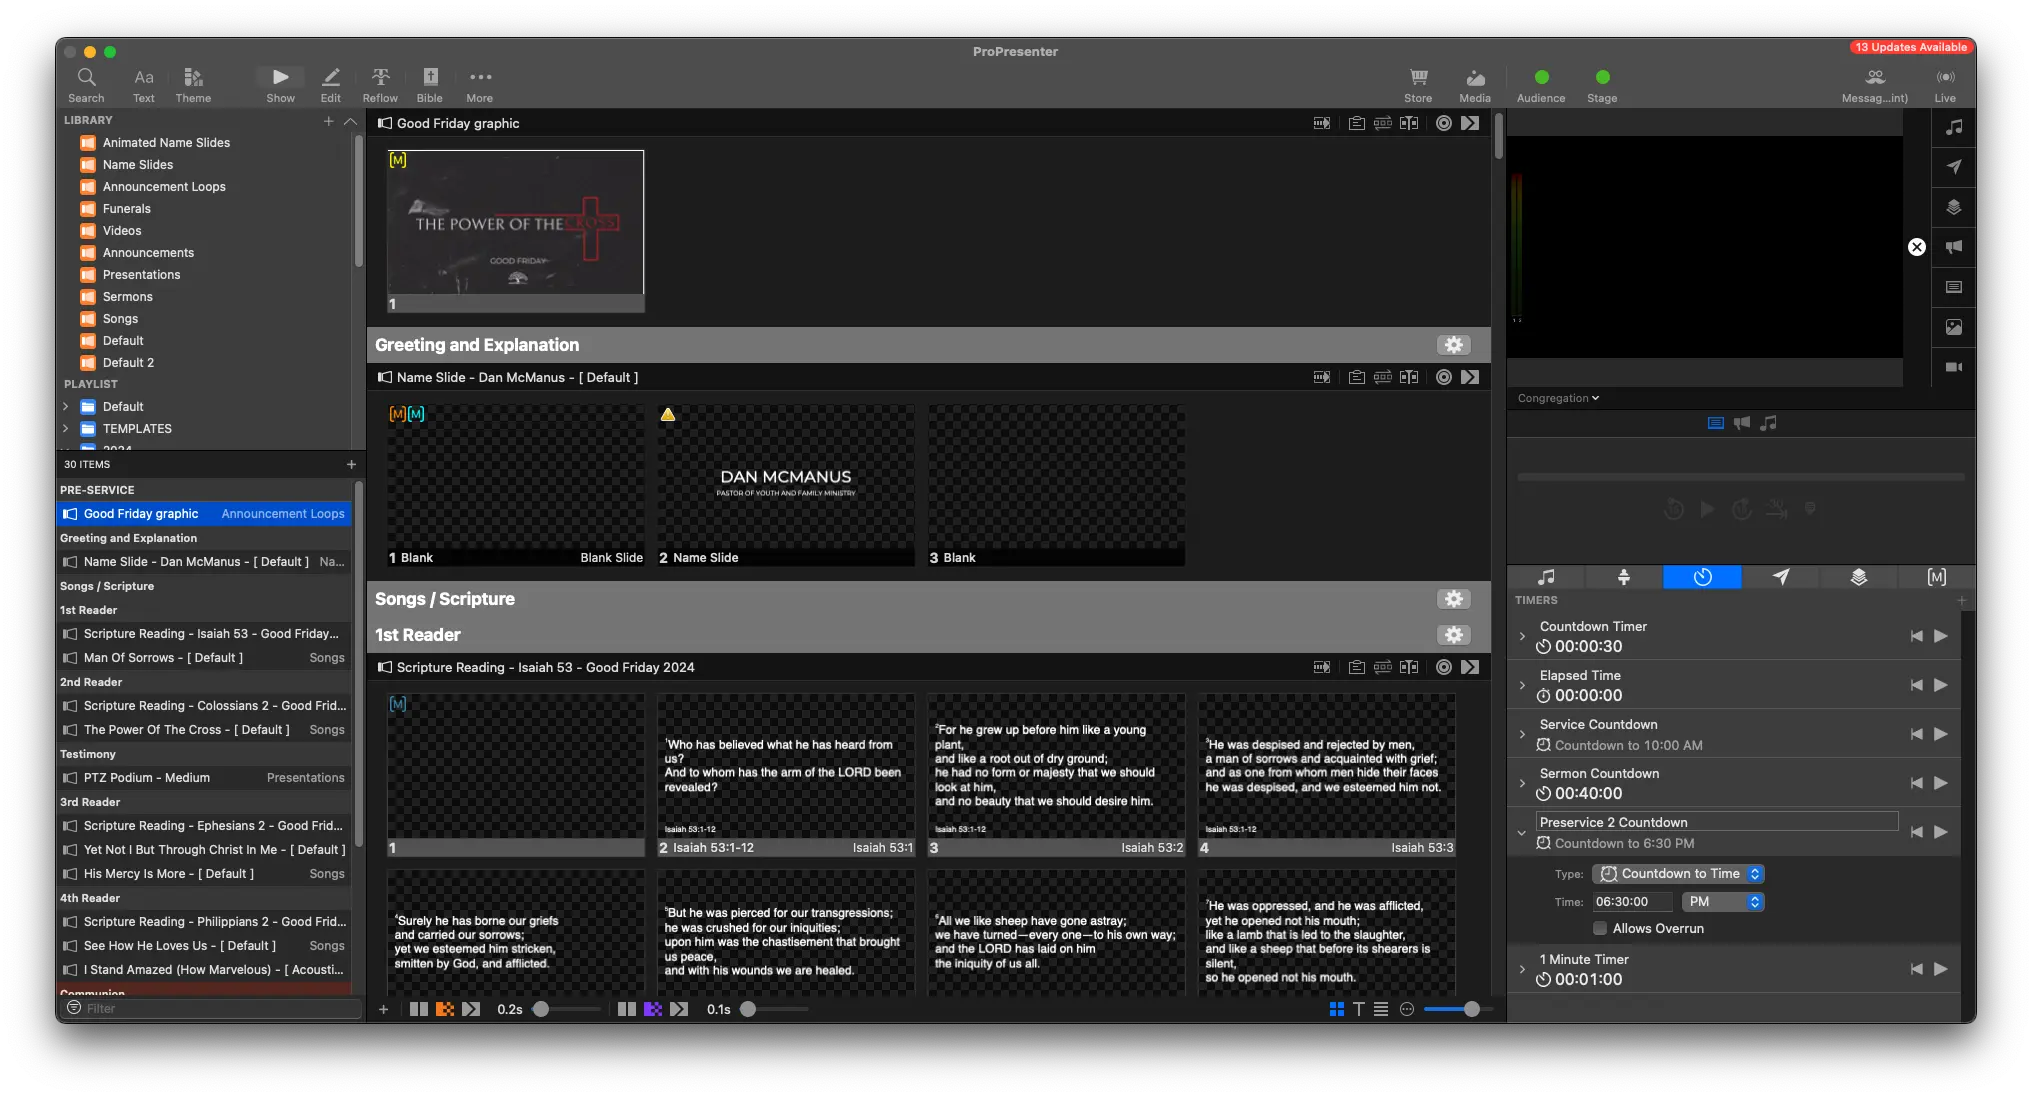Viewport: 2032px width, 1097px height.
Task: Switch to grid view of slides
Action: (1337, 1009)
